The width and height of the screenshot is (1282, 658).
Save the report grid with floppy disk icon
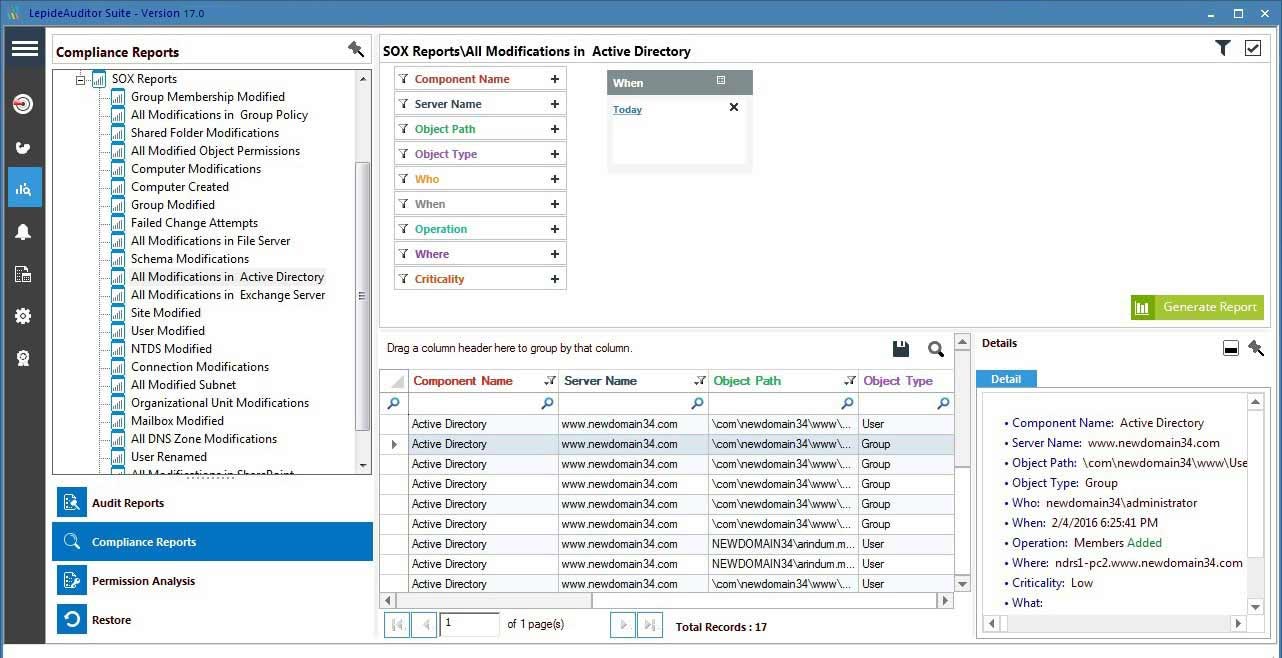(900, 349)
